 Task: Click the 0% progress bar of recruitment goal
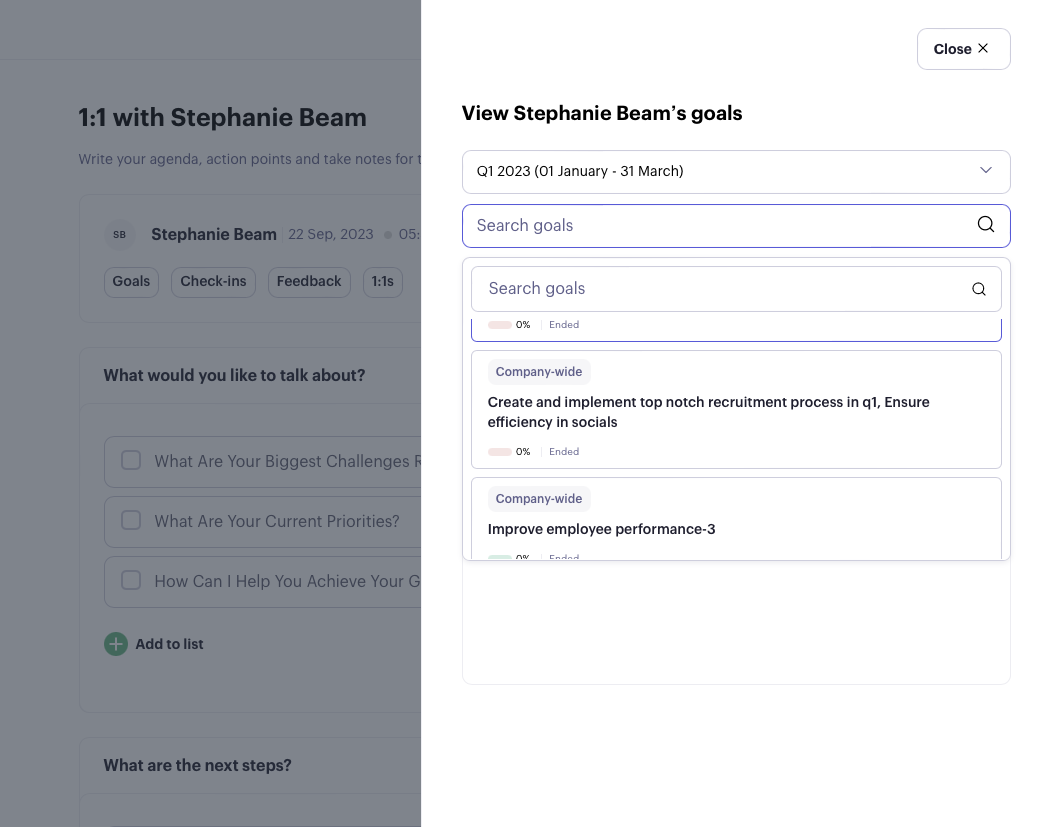coord(500,452)
